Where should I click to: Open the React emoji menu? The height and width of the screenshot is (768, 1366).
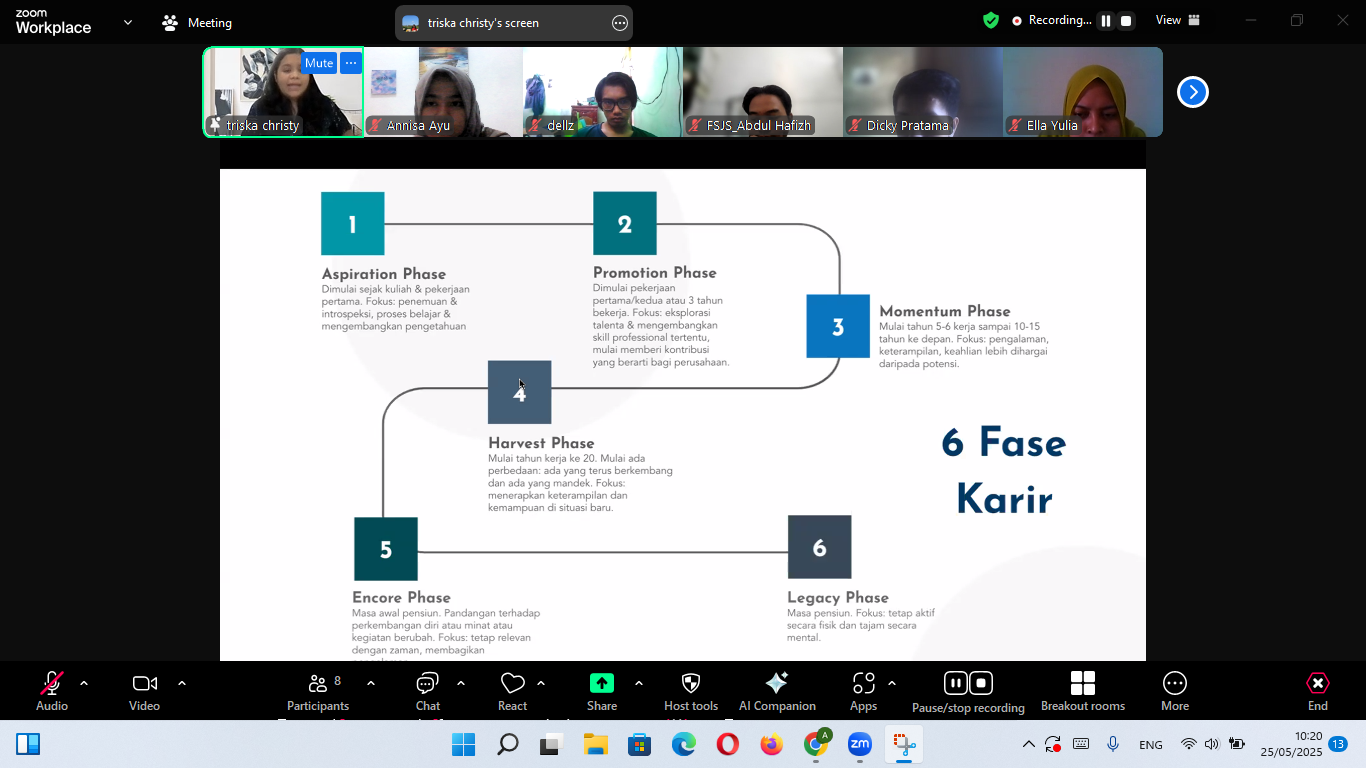click(x=513, y=691)
